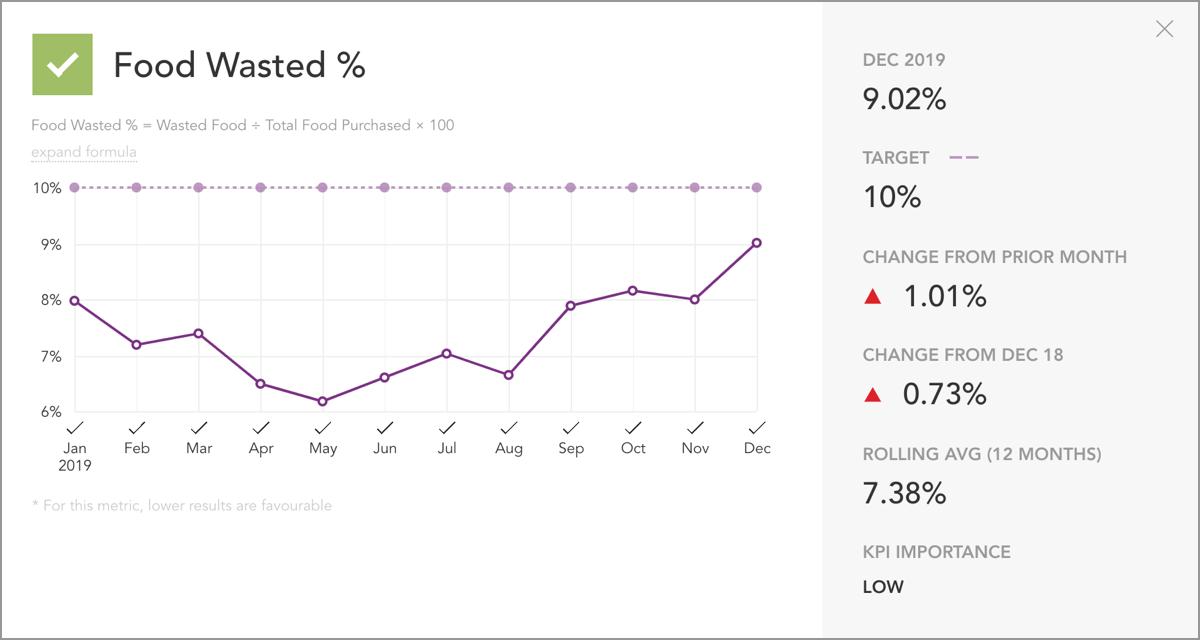
Task: Click the purple dashed Target legend marker
Action: point(966,157)
